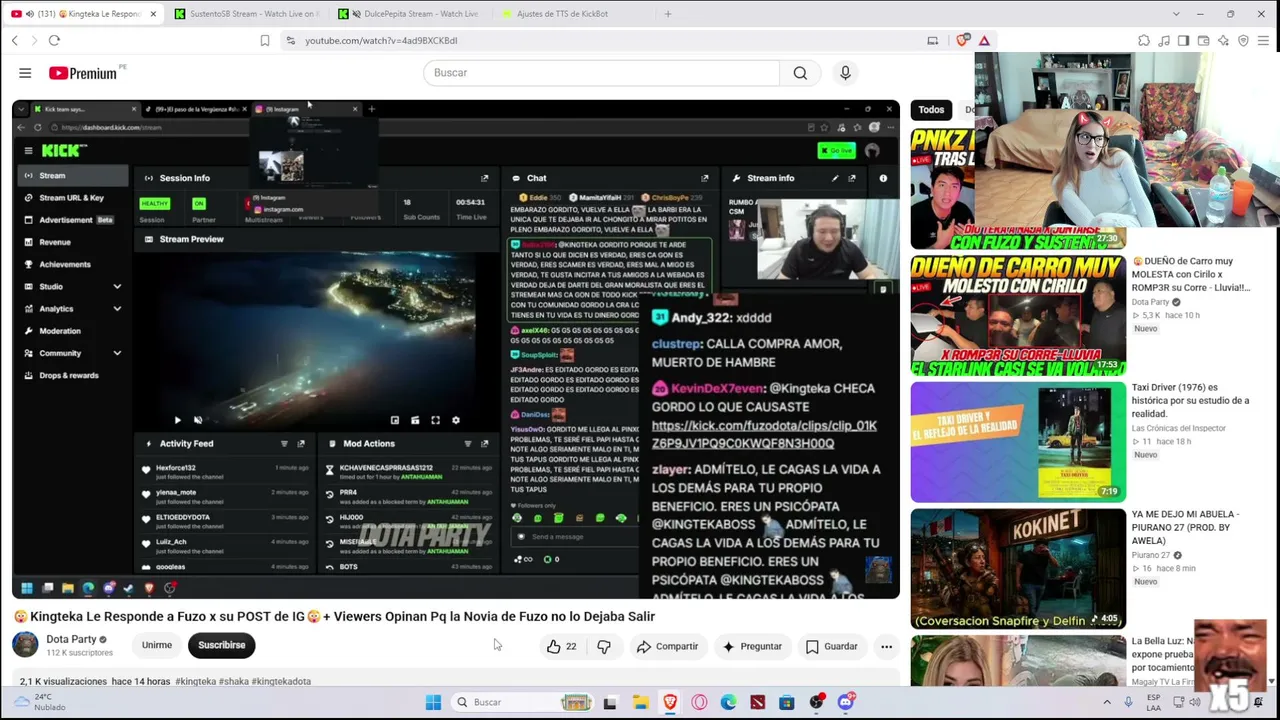
Task: Close the Kingteka YouTube tab
Action: pyautogui.click(x=153, y=14)
